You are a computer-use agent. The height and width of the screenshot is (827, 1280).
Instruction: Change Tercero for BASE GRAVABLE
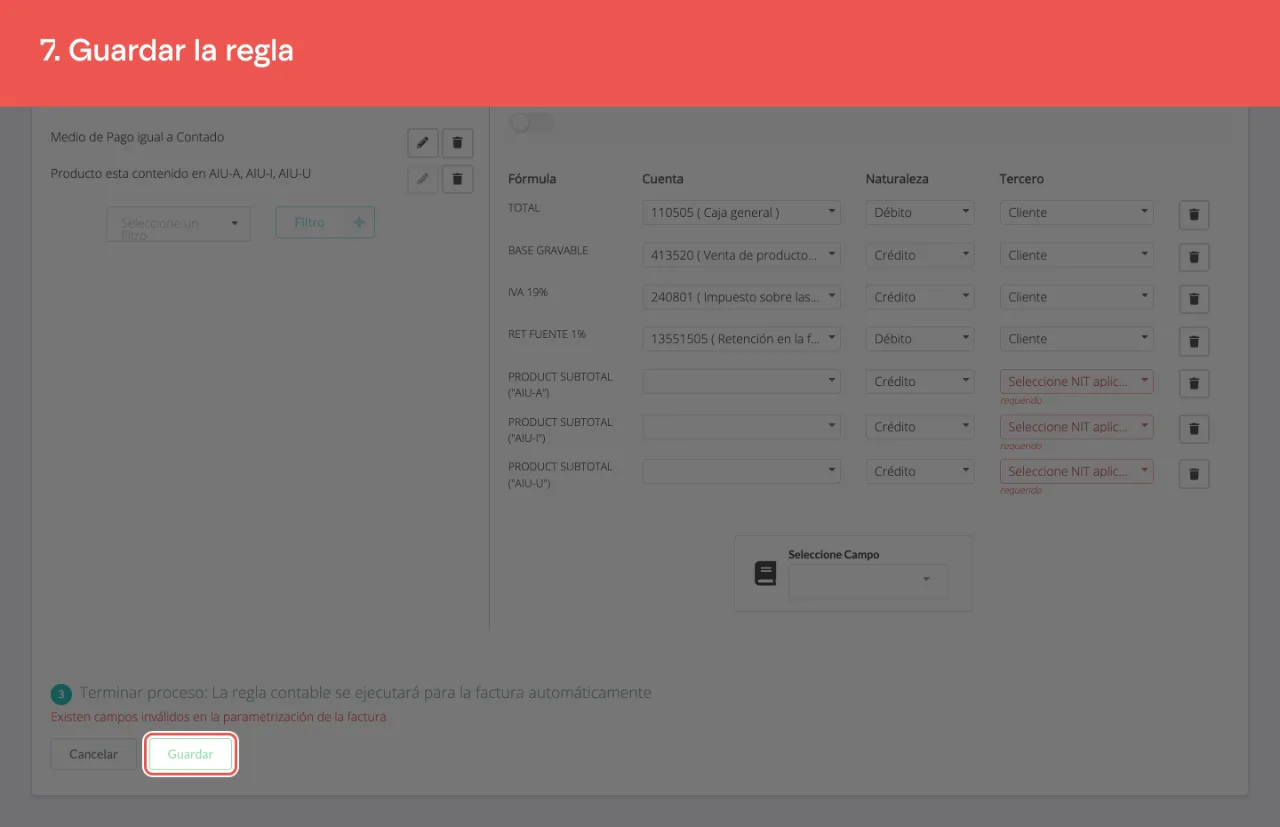tap(1077, 255)
